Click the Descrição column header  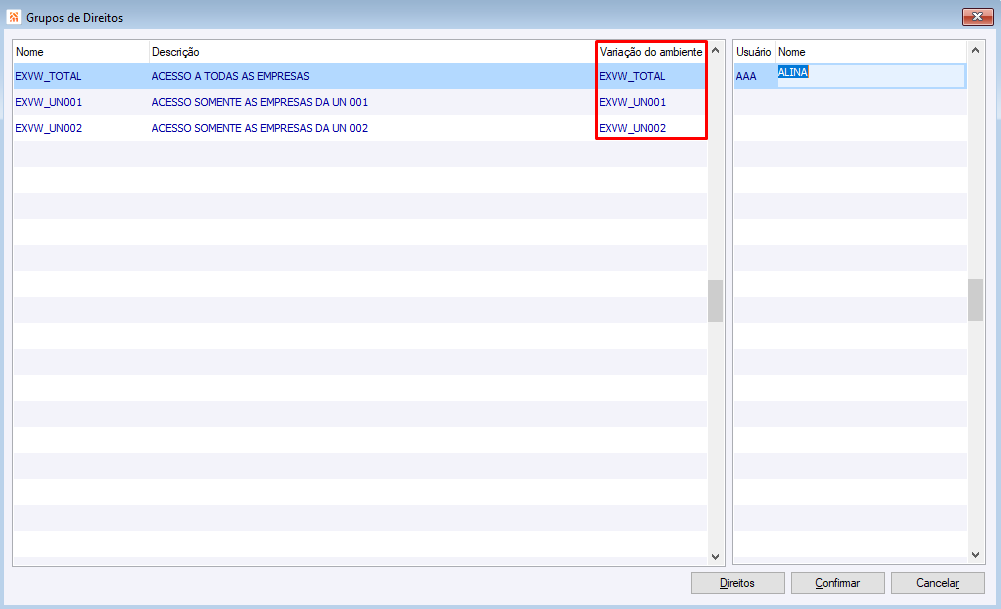pyautogui.click(x=372, y=52)
